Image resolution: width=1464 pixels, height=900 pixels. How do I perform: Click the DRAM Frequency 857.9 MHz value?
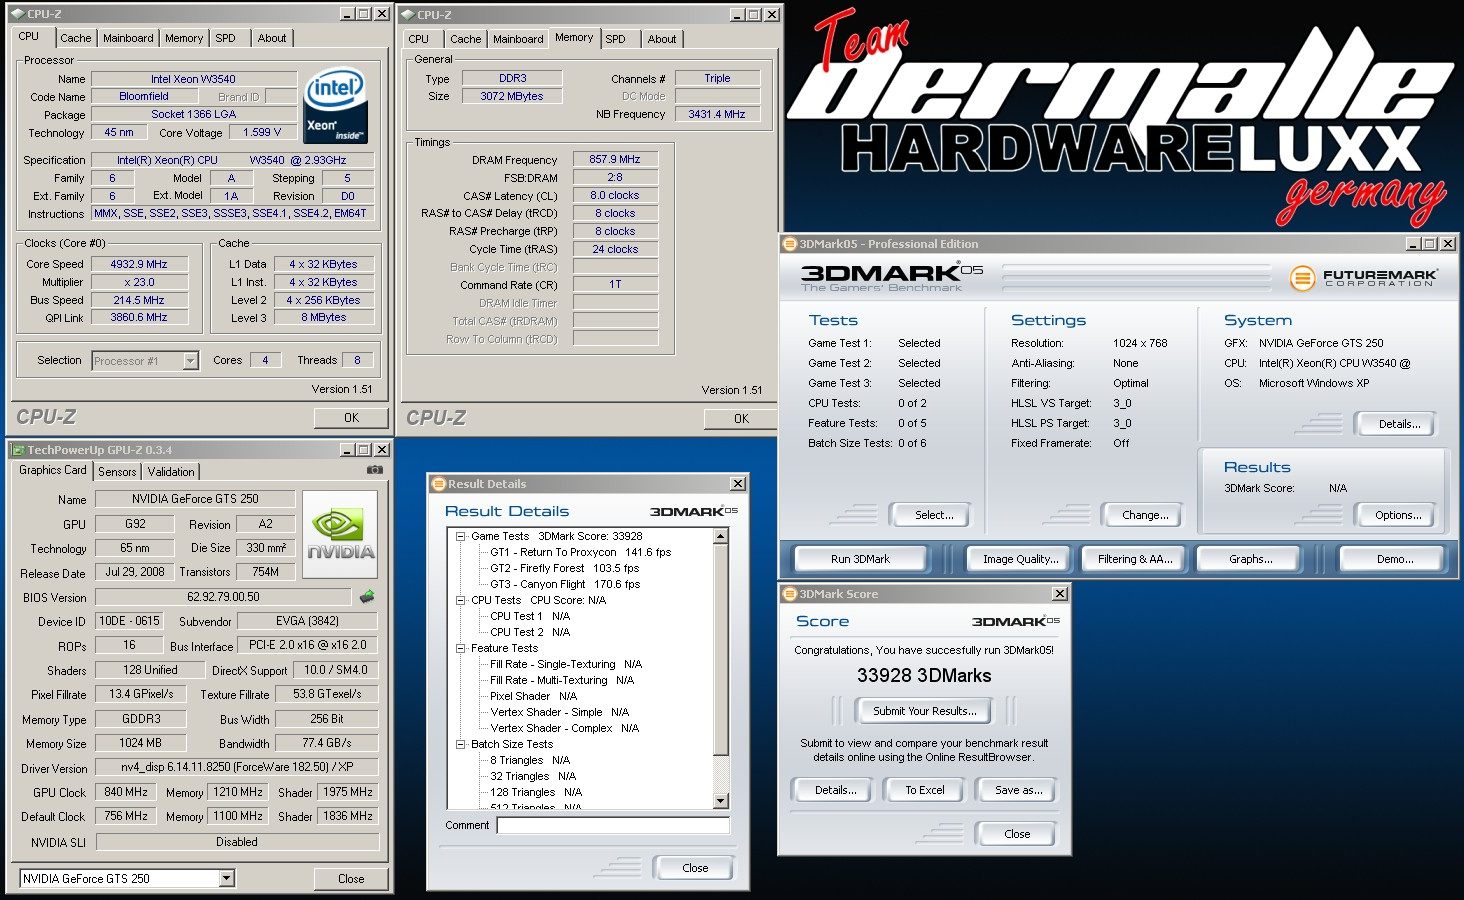pos(615,159)
